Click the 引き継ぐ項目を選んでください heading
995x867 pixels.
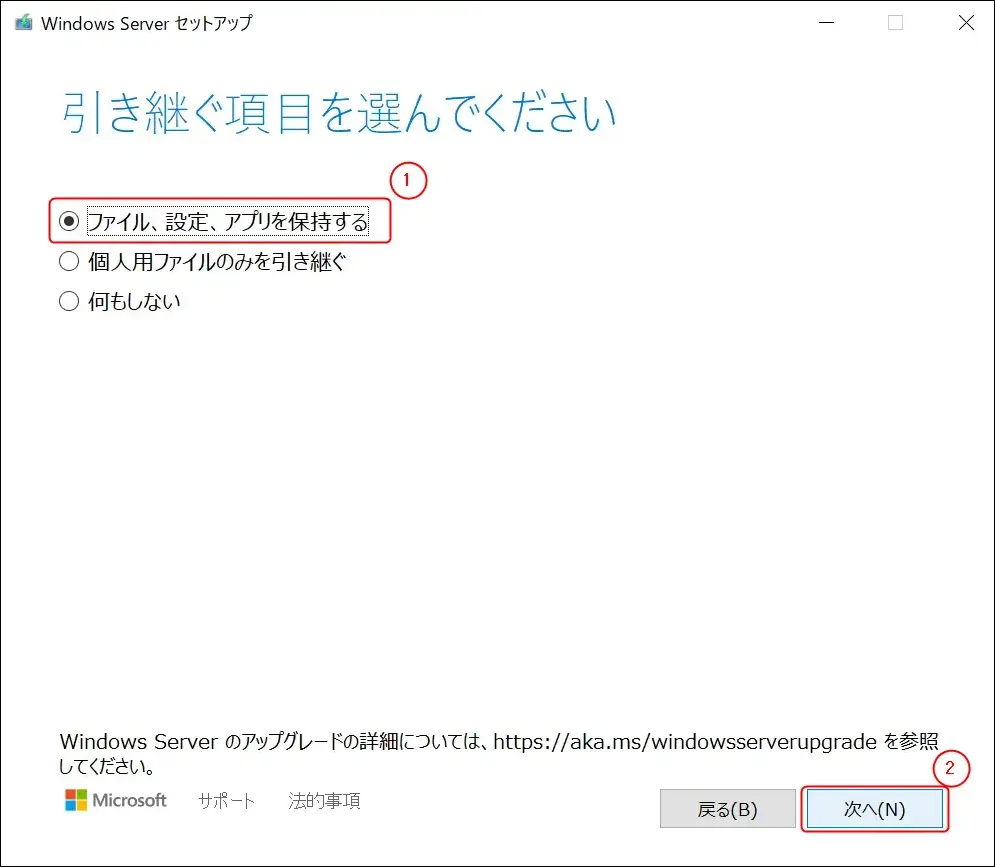pos(339,113)
